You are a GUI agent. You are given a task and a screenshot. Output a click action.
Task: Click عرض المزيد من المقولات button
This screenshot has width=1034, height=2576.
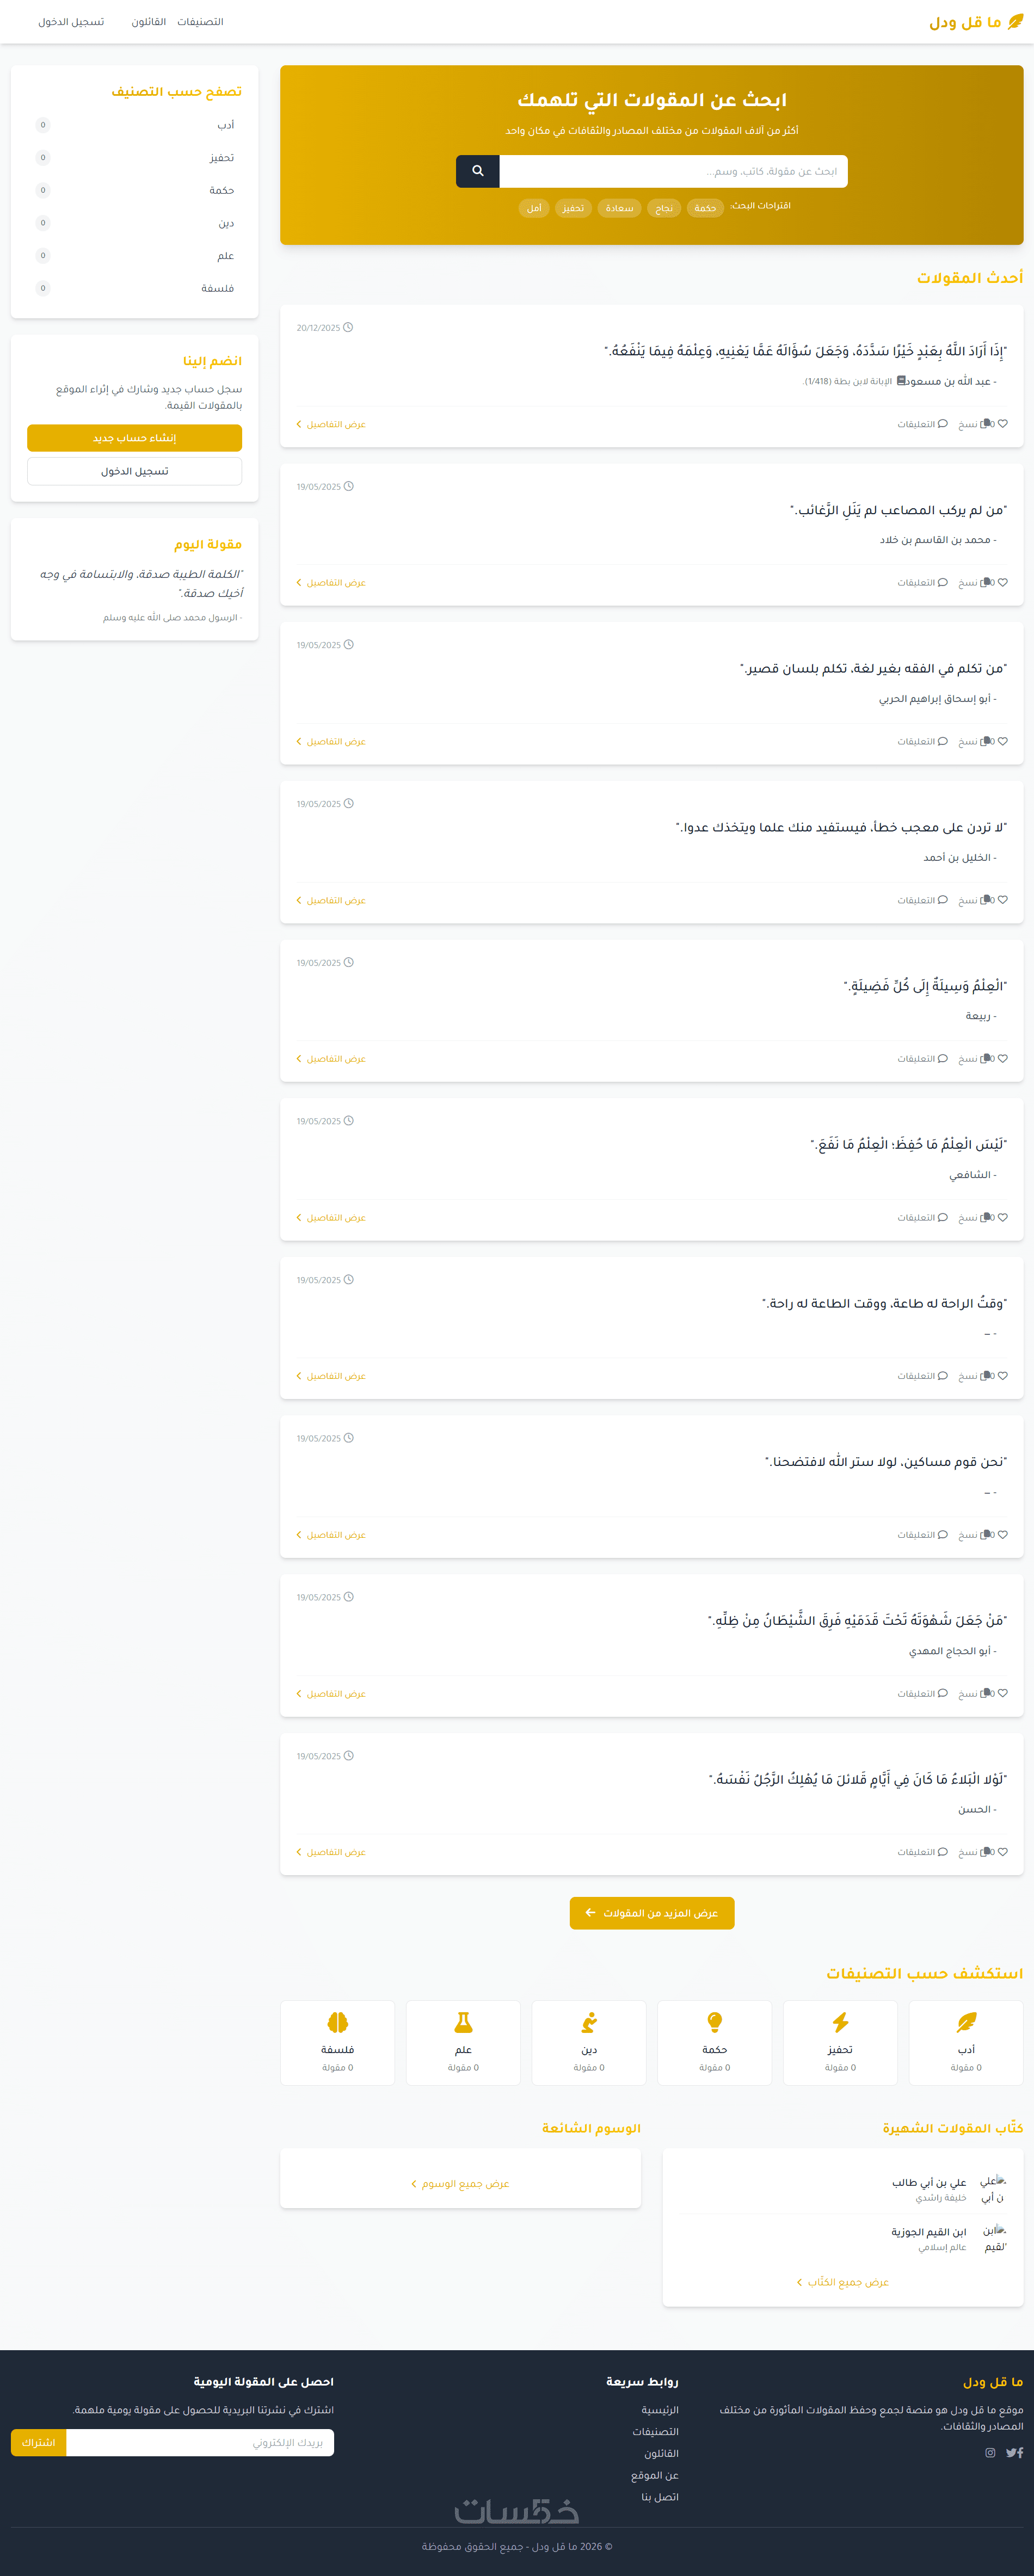click(652, 1912)
